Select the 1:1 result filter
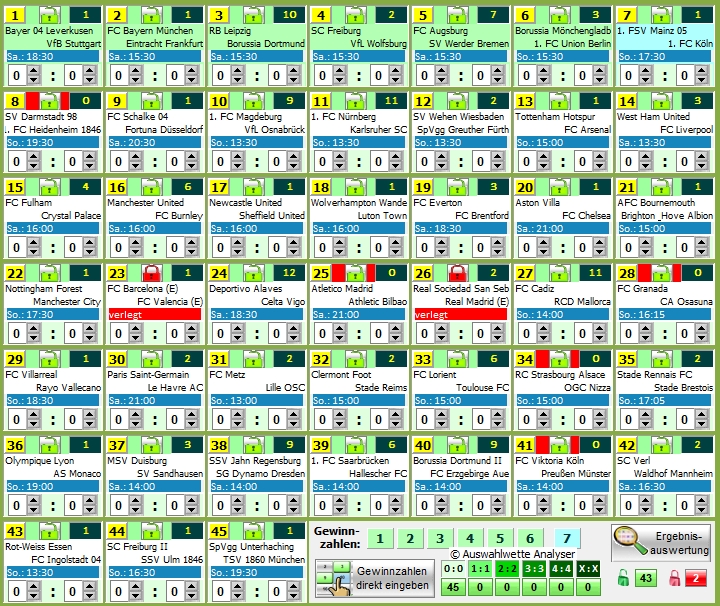Screen dimensions: 720x606 click(480, 569)
